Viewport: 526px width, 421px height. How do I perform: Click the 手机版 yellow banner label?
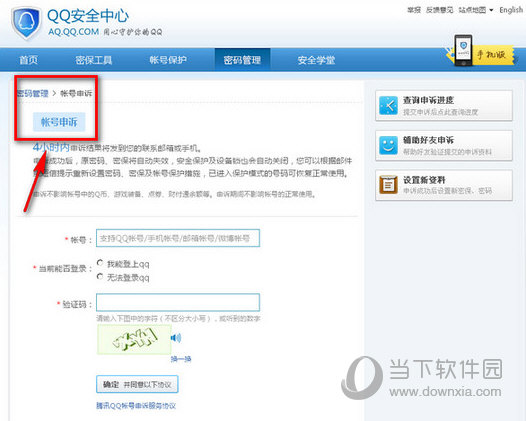point(492,54)
